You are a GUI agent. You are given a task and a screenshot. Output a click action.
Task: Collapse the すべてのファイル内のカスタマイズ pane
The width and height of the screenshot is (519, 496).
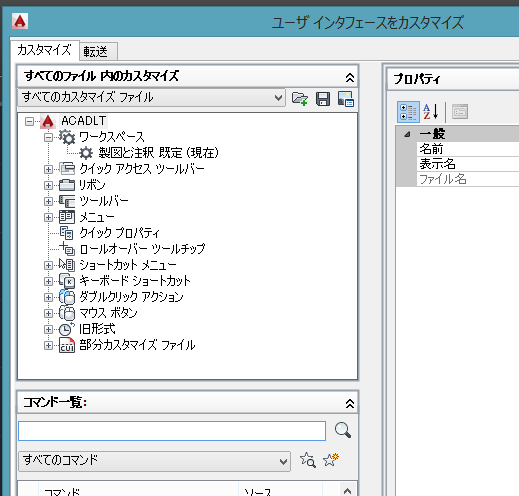coord(349,78)
